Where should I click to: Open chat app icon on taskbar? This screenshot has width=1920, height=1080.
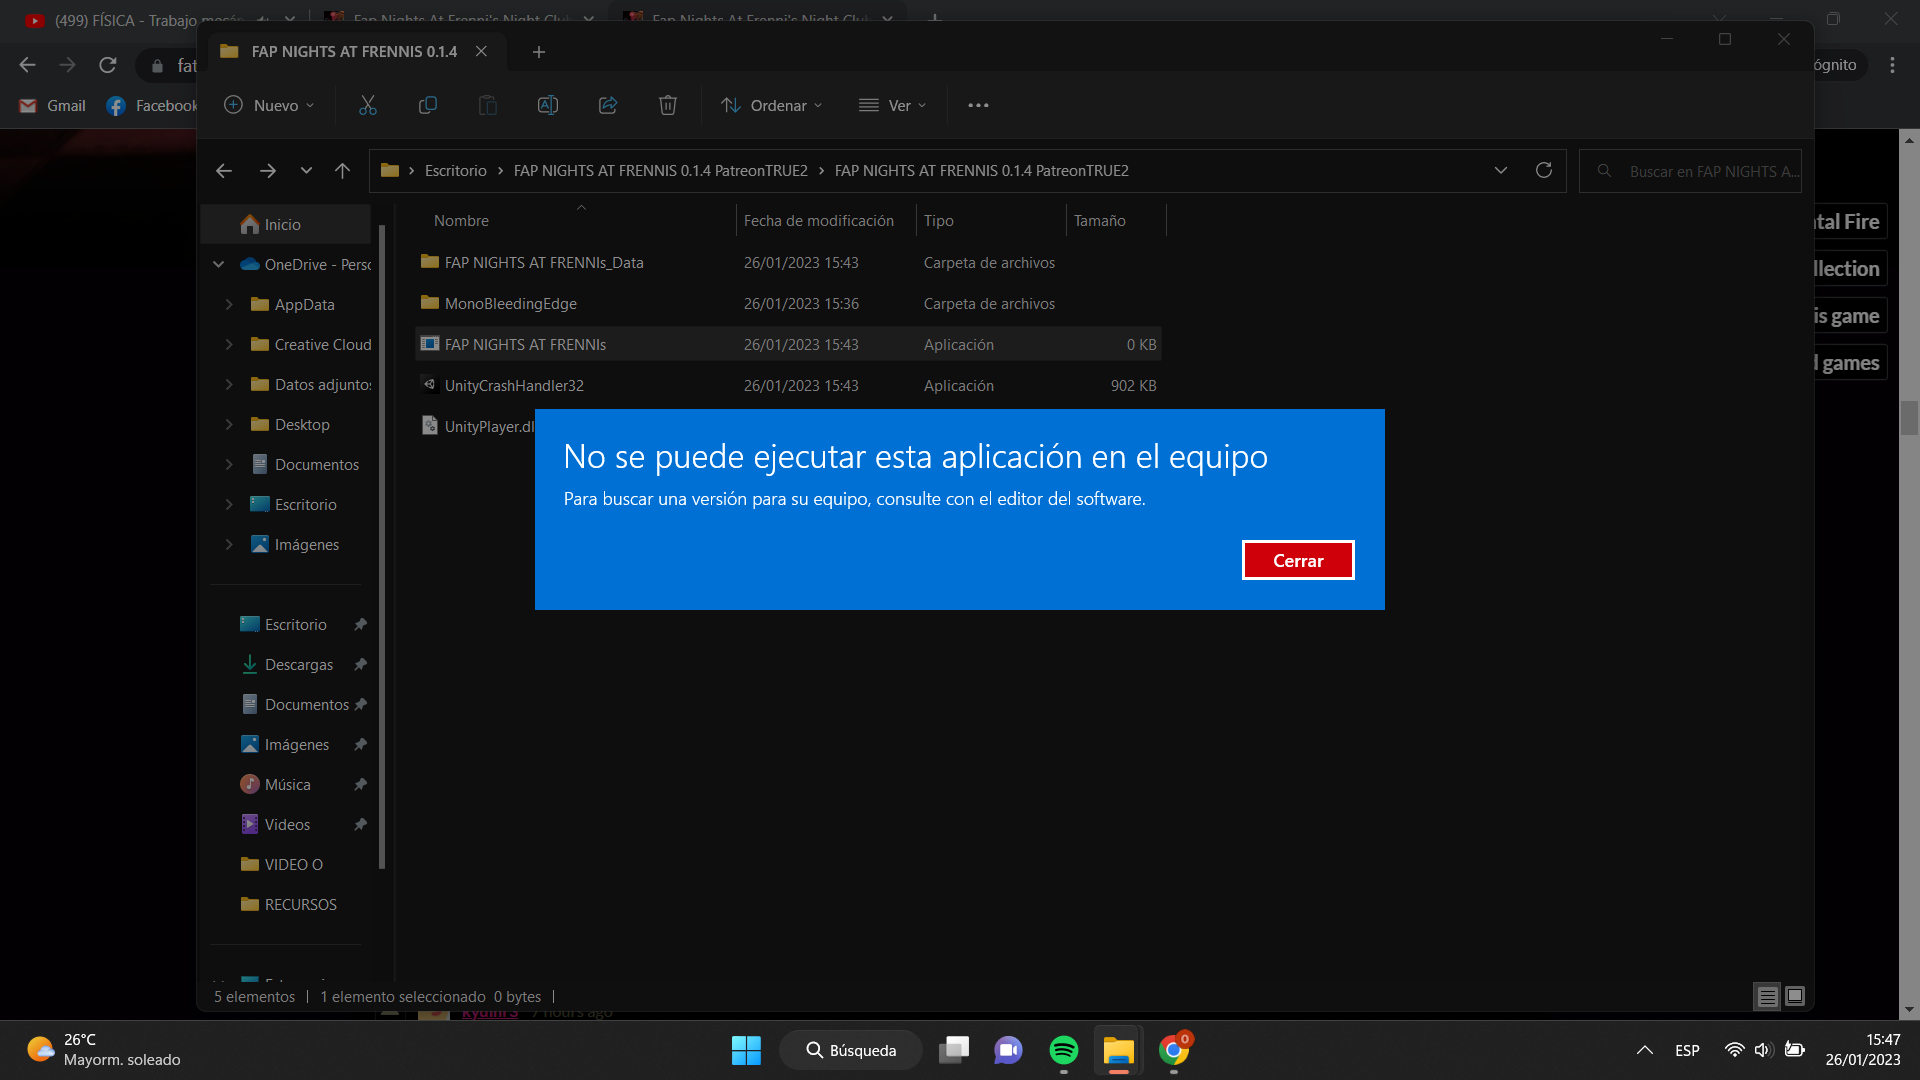tap(1008, 1050)
